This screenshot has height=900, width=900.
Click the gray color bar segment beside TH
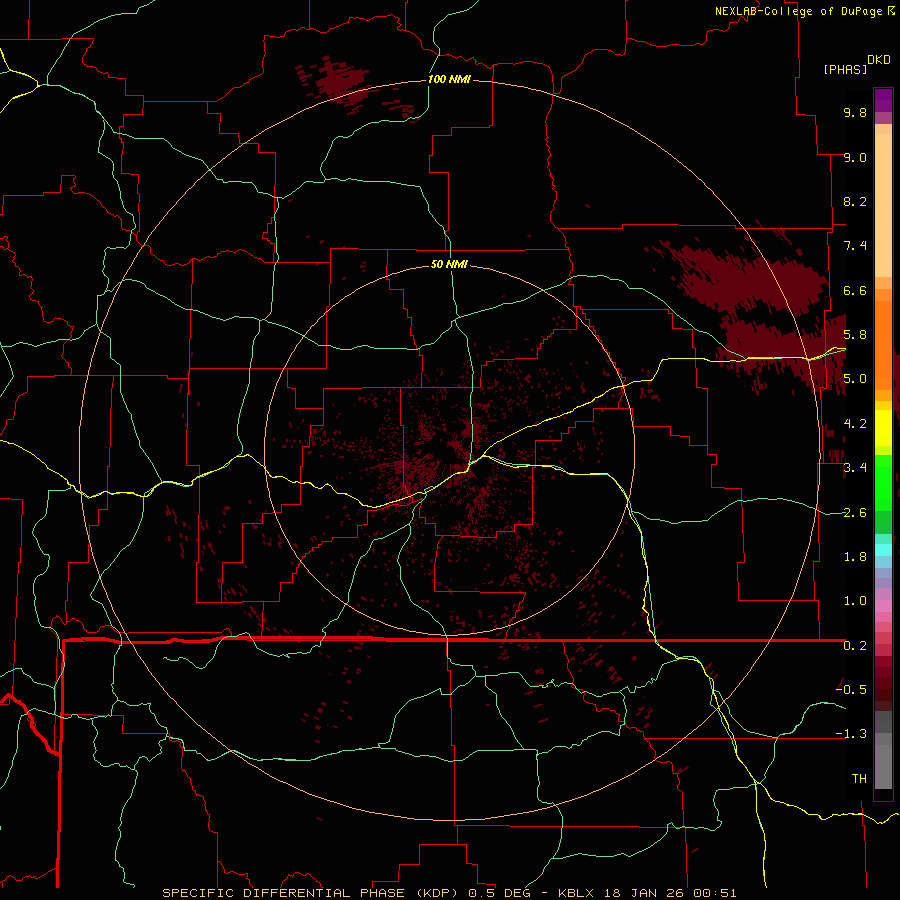pyautogui.click(x=883, y=769)
